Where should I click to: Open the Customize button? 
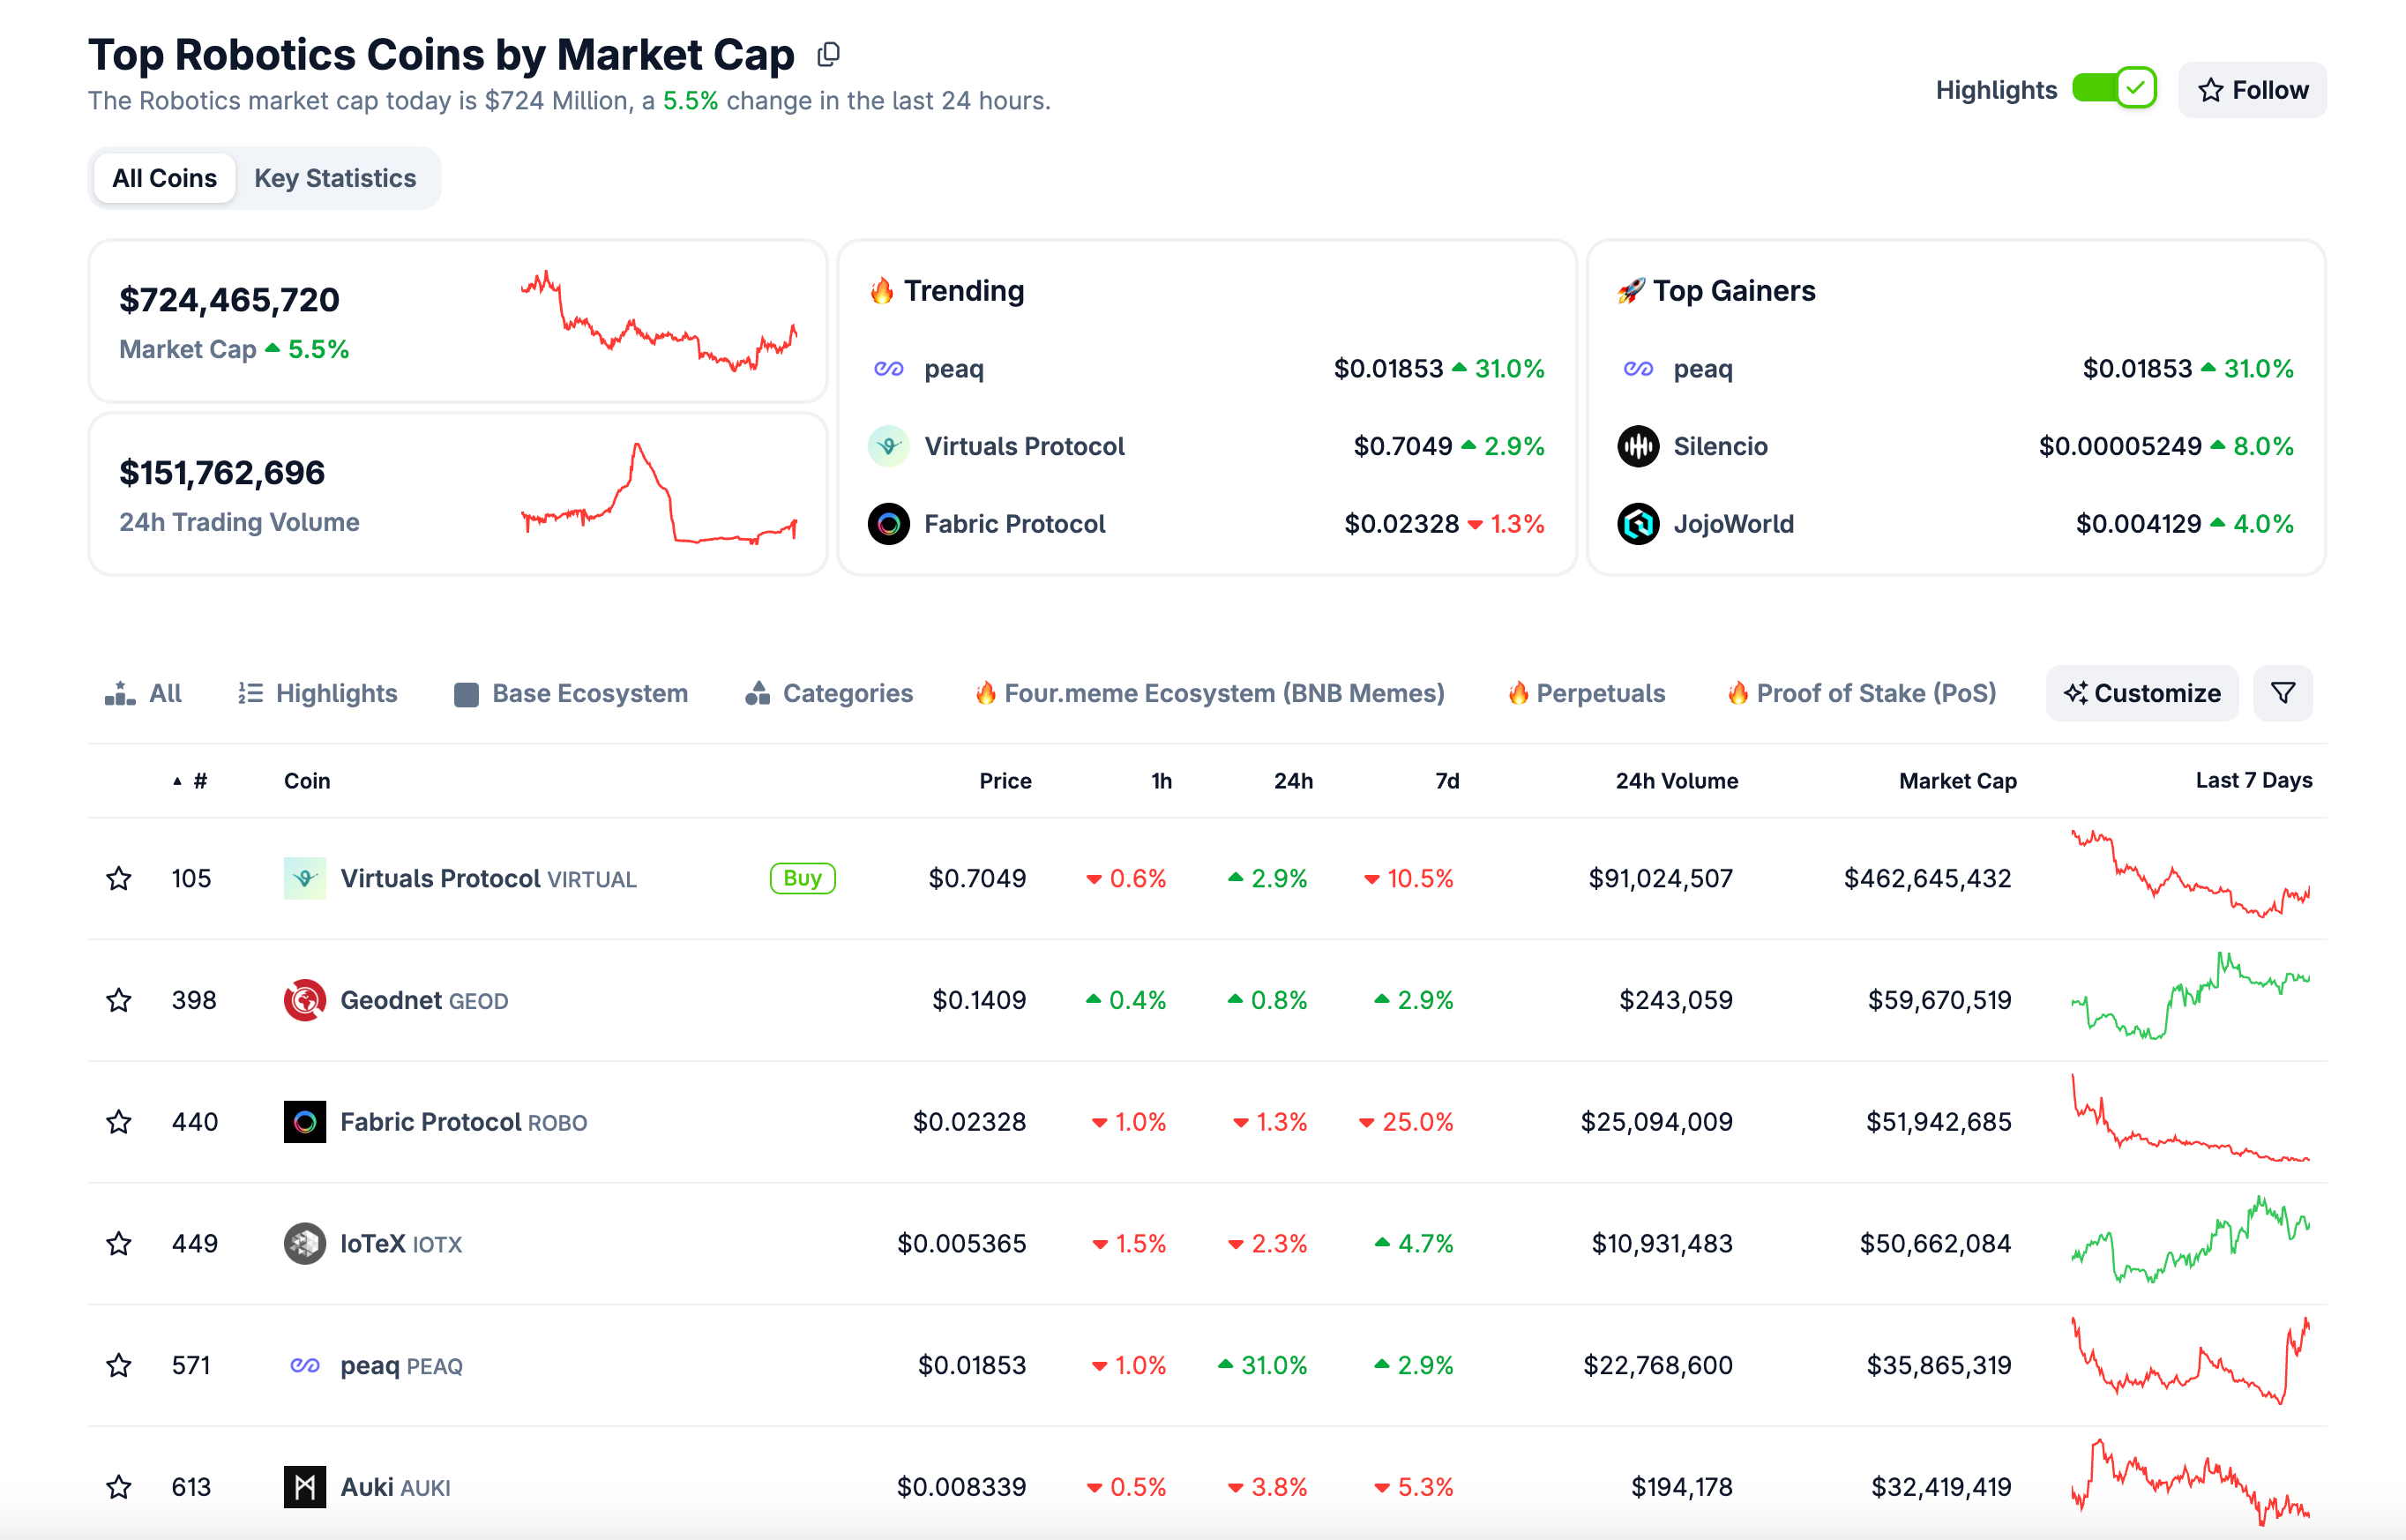click(x=2141, y=693)
